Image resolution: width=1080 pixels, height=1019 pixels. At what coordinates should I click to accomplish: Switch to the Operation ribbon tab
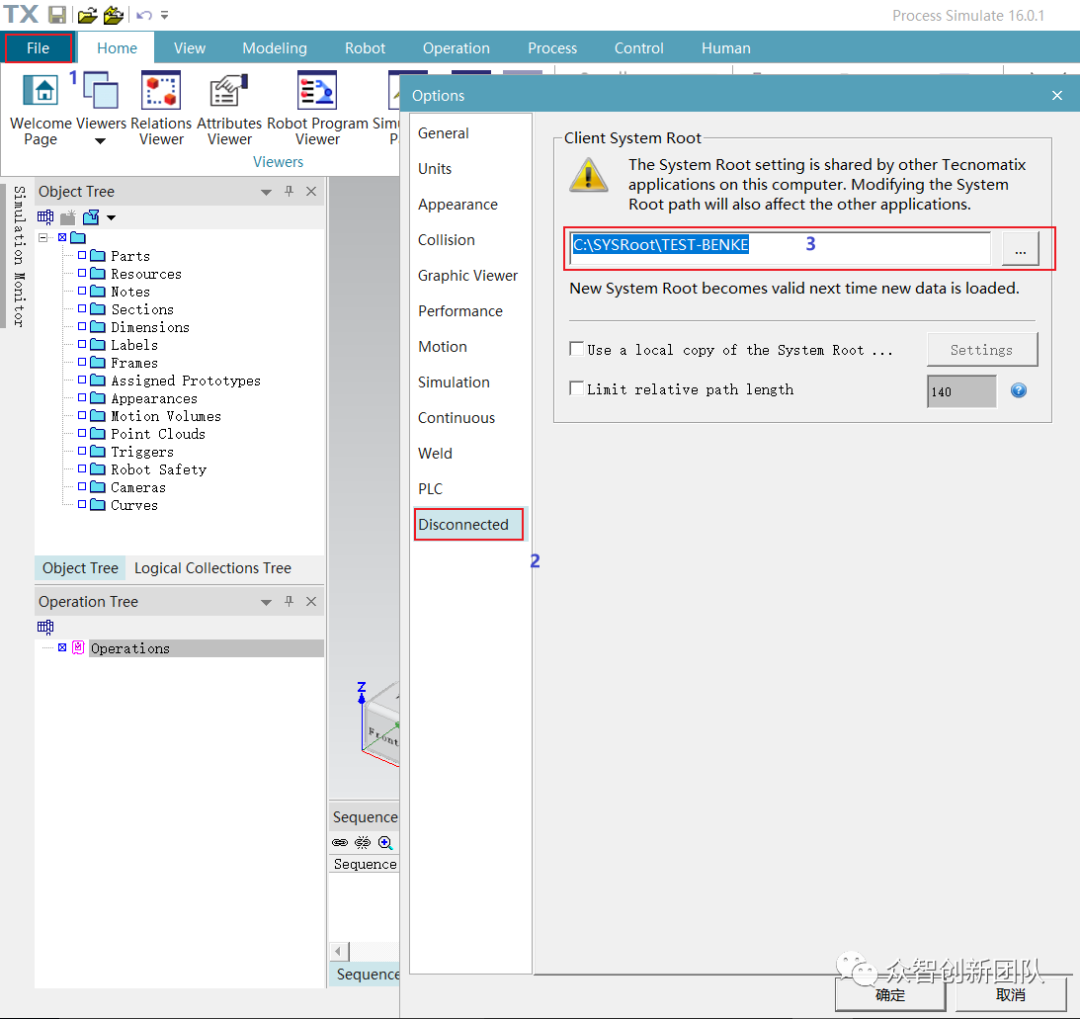point(456,48)
